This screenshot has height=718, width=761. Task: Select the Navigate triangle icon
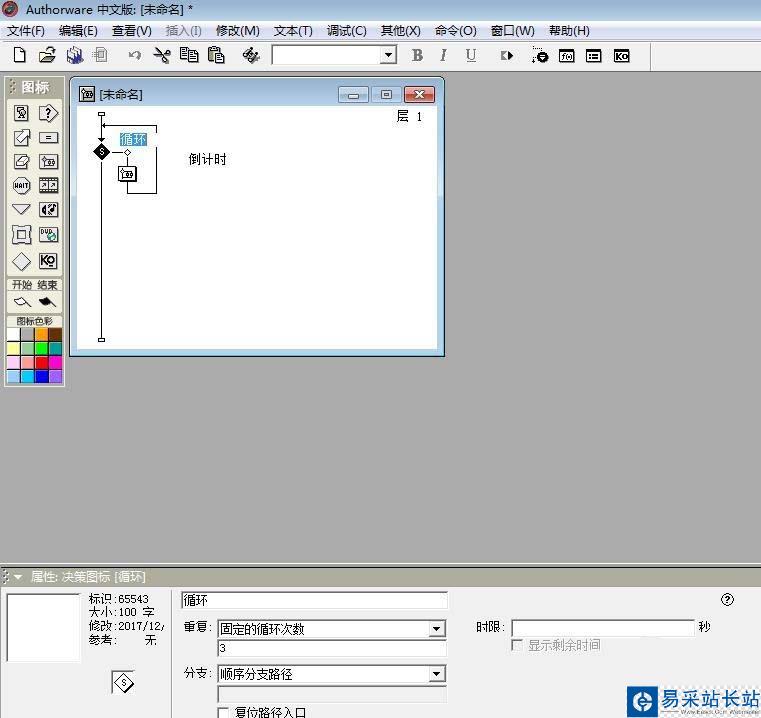coord(21,209)
